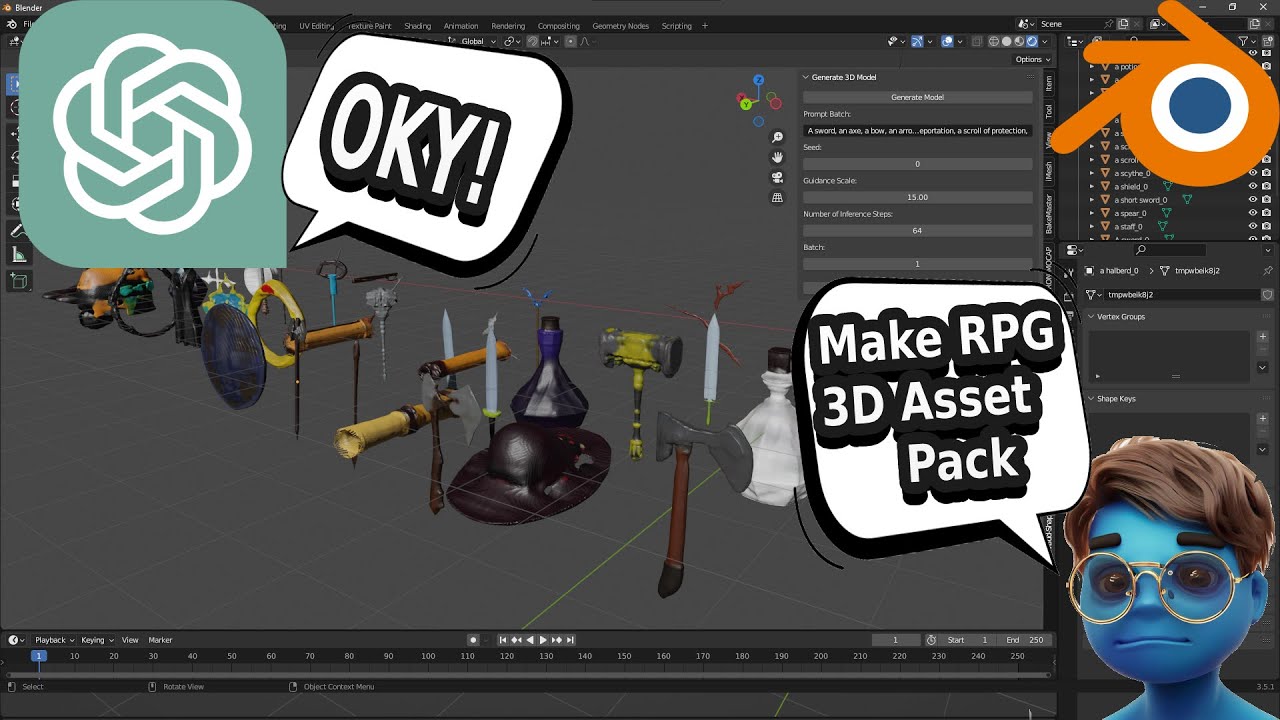
Task: Collapse the Shape Keys panel
Action: (x=1091, y=398)
